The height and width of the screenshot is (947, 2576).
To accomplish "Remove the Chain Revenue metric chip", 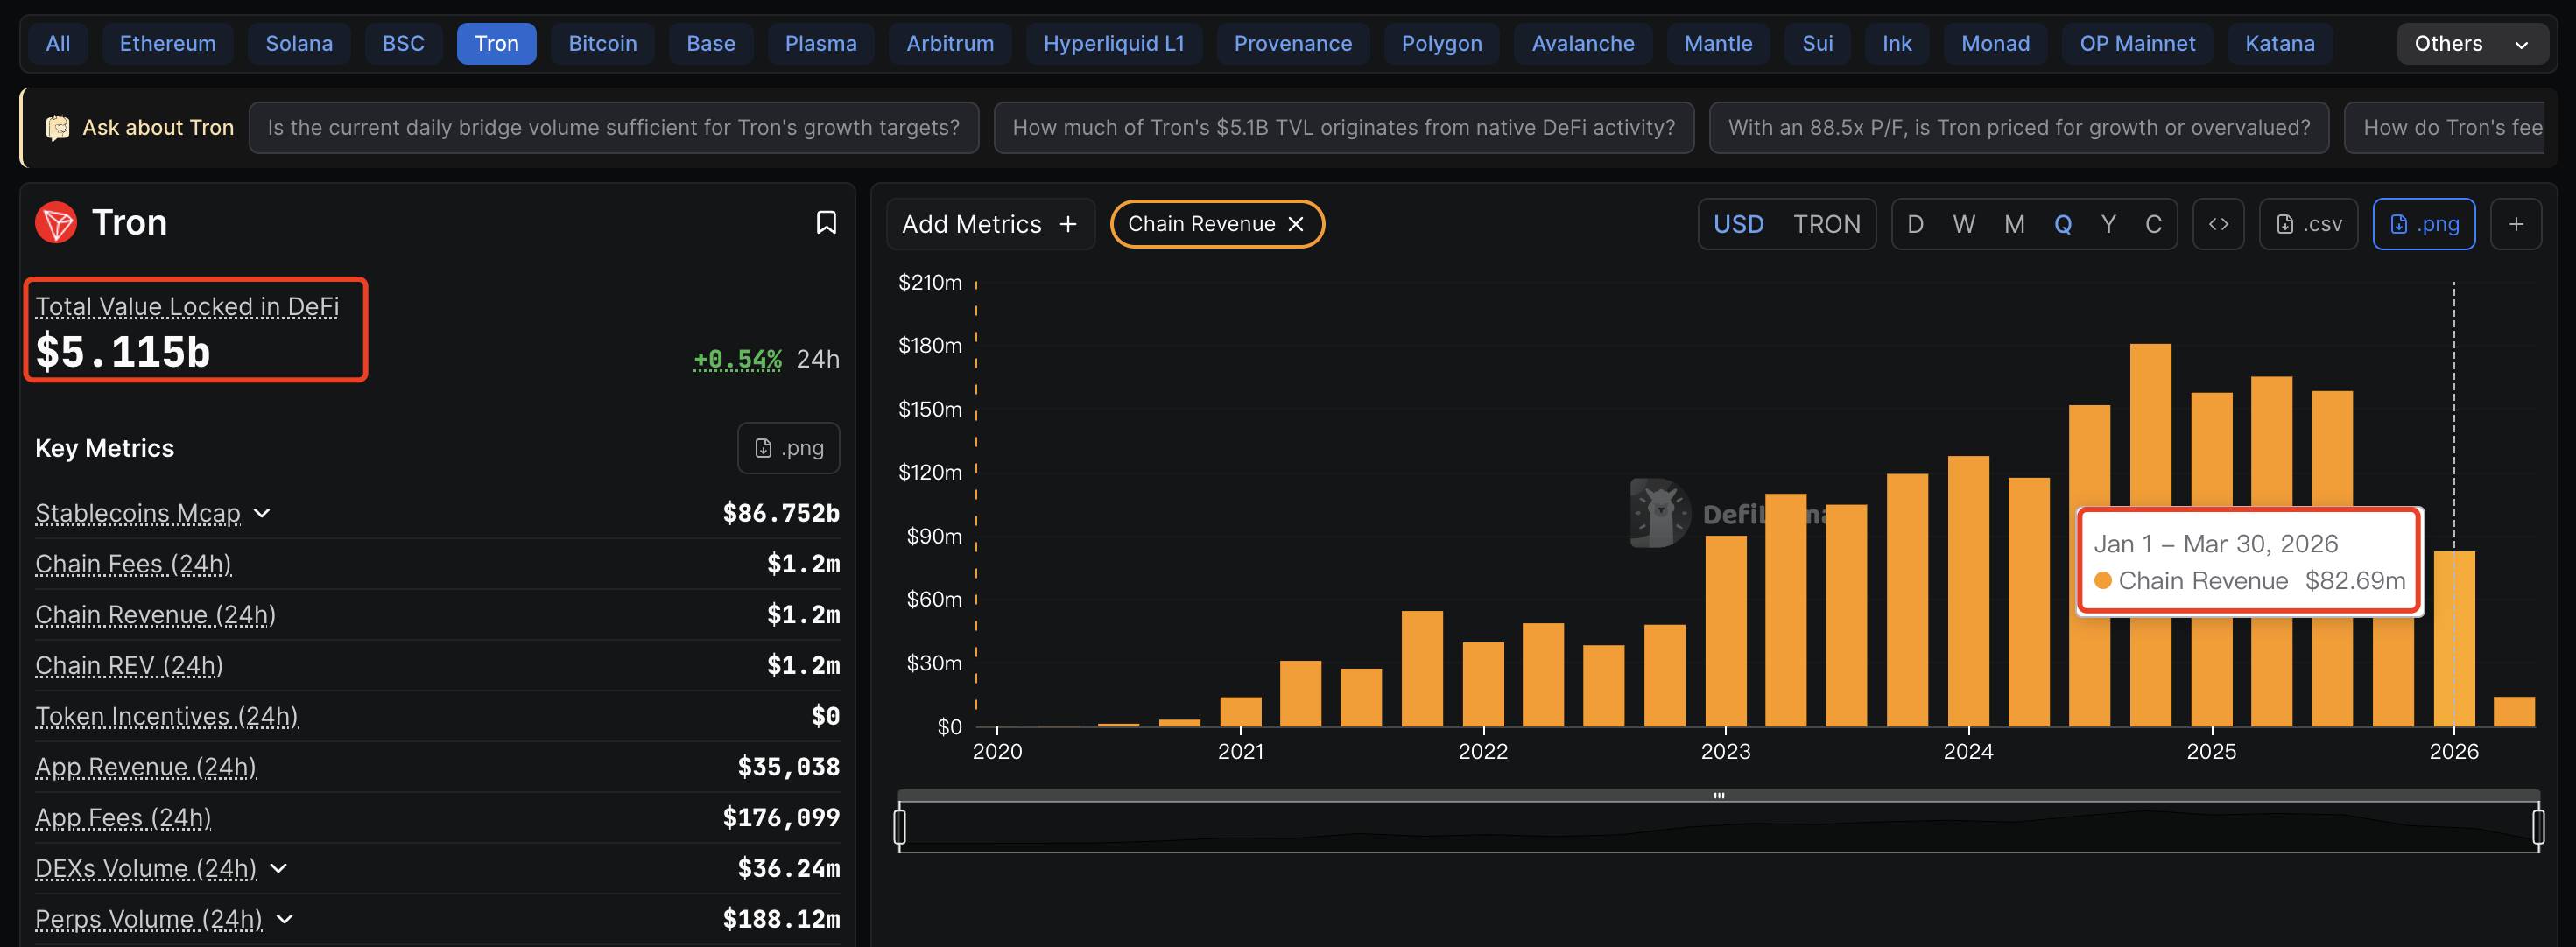I will [x=1296, y=224].
